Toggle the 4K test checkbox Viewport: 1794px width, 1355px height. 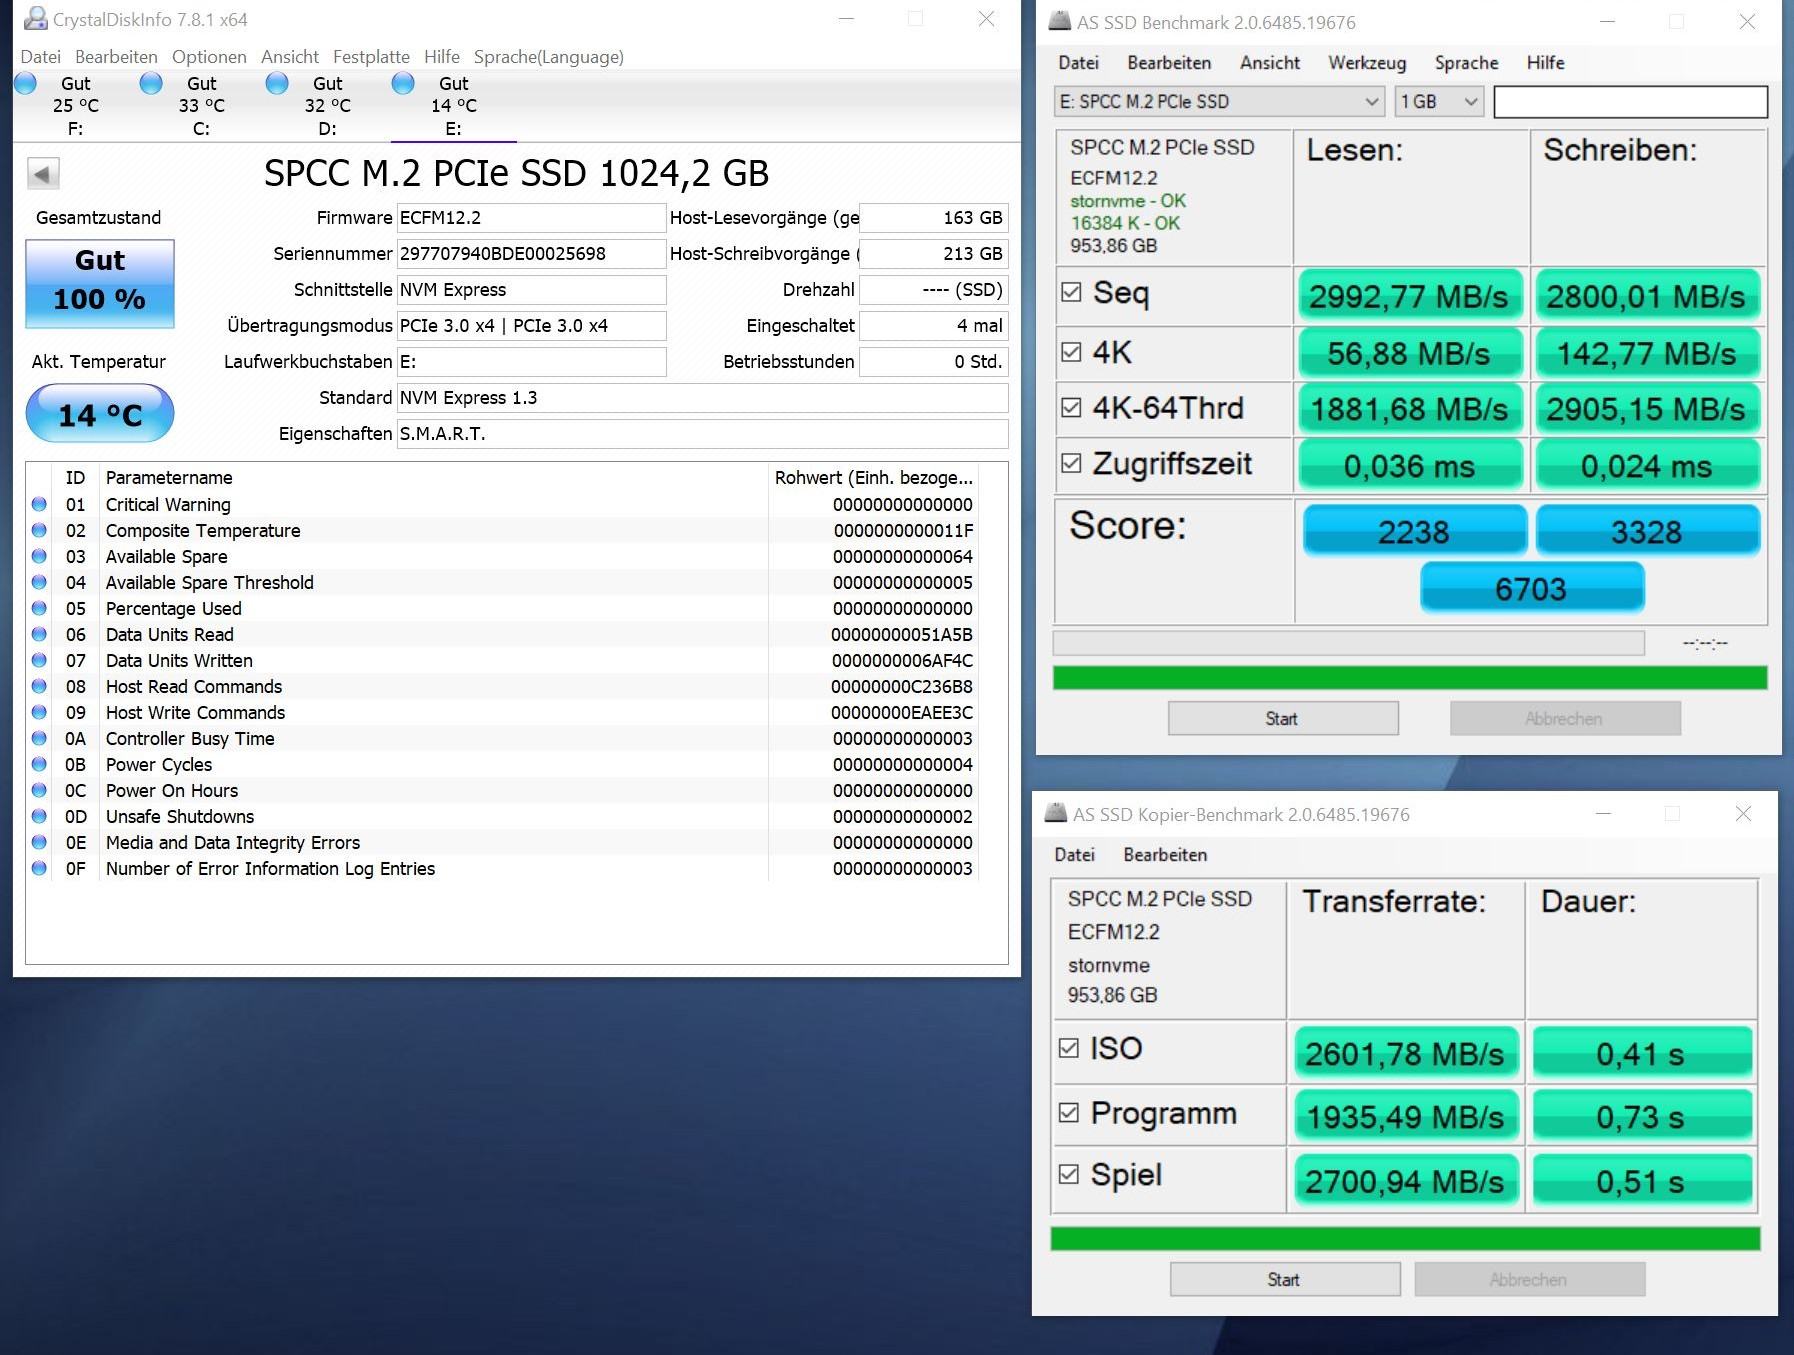click(x=1071, y=352)
